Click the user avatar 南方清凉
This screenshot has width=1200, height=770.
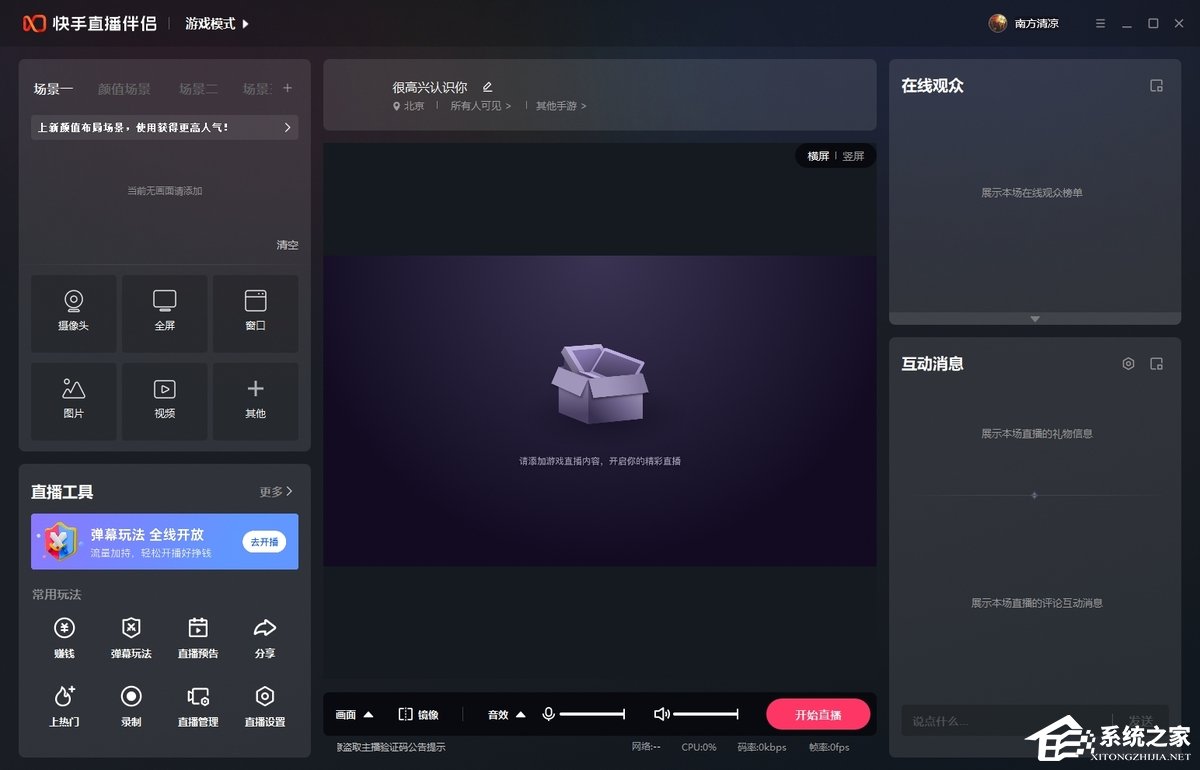tap(997, 23)
